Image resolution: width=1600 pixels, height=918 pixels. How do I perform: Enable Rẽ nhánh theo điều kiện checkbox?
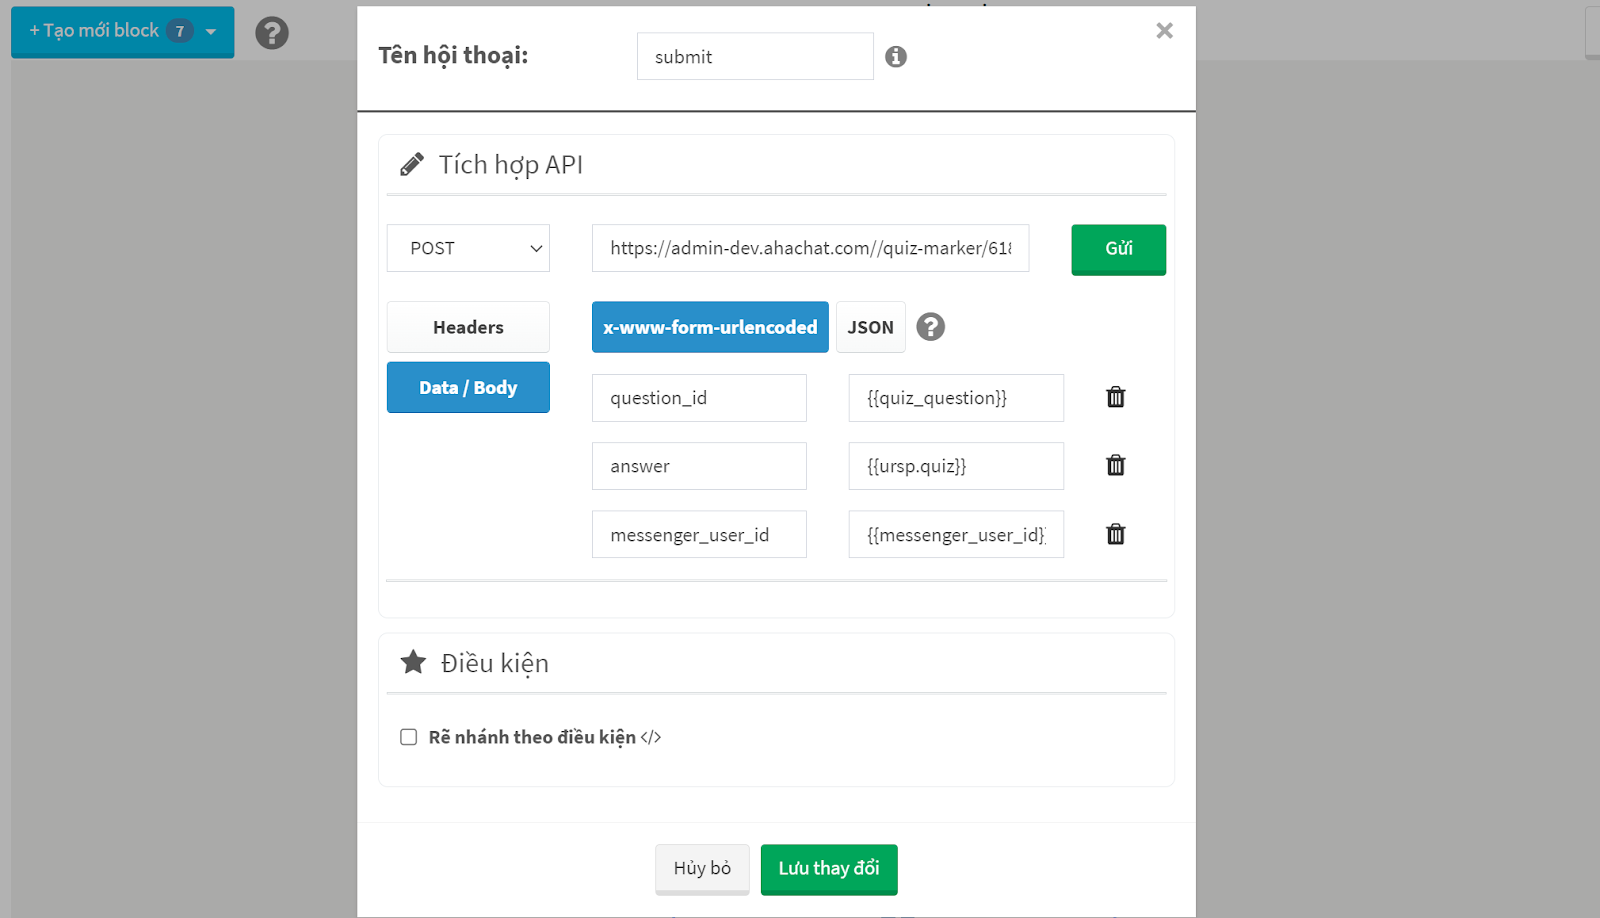click(x=409, y=737)
